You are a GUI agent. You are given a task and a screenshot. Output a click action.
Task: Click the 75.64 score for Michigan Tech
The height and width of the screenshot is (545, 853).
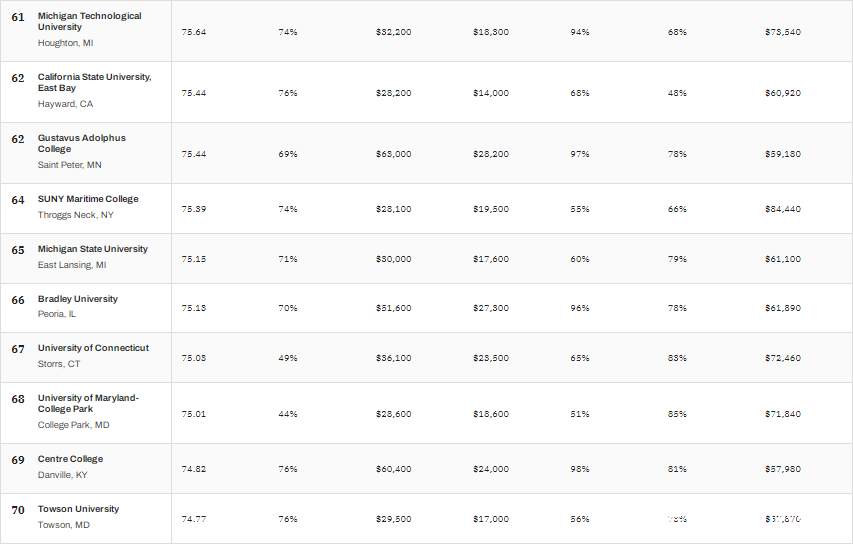click(194, 32)
